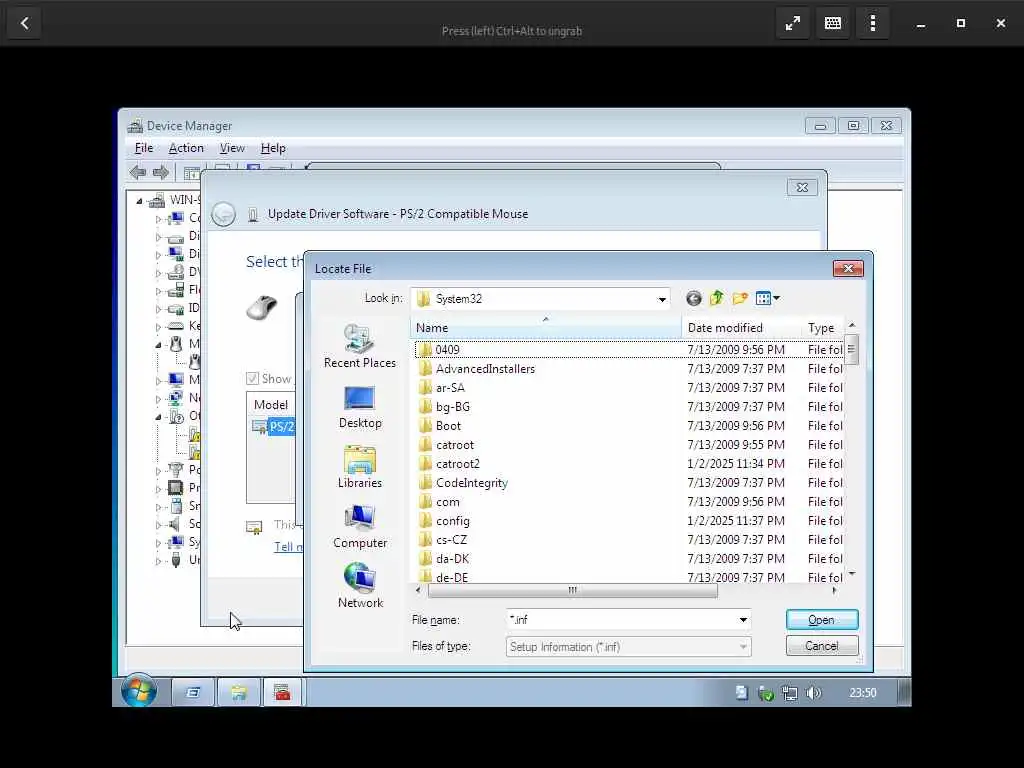Click the Open button
This screenshot has height=768, width=1024.
[822, 620]
